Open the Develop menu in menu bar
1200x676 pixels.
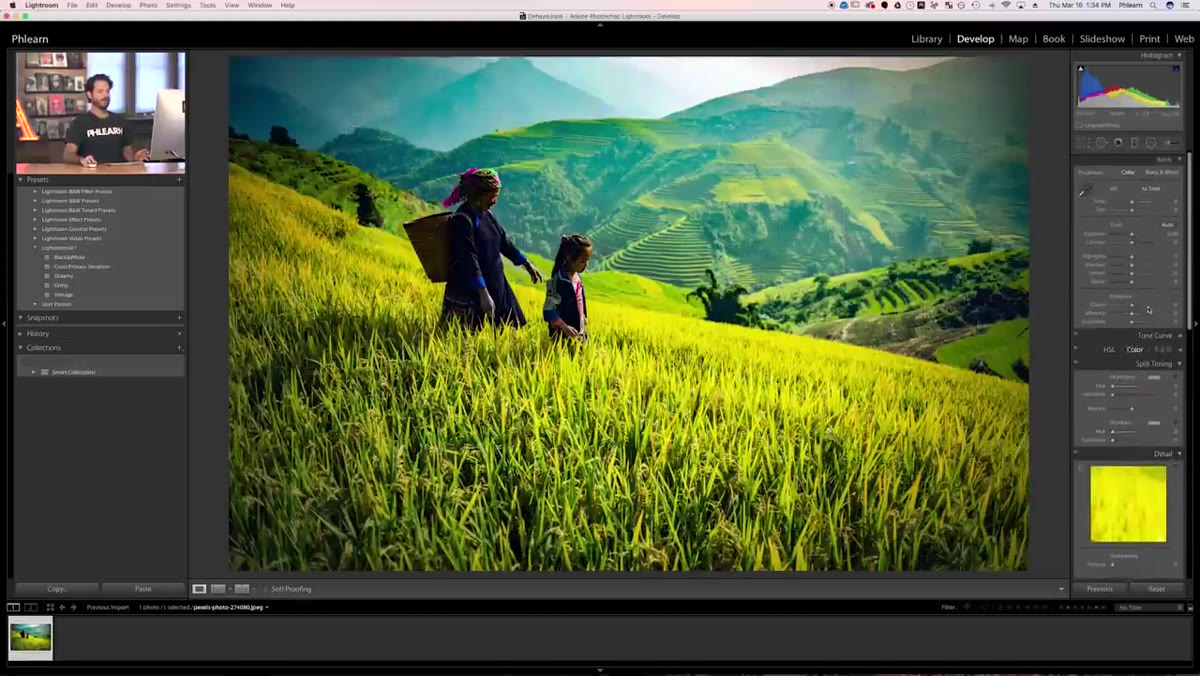tap(118, 5)
